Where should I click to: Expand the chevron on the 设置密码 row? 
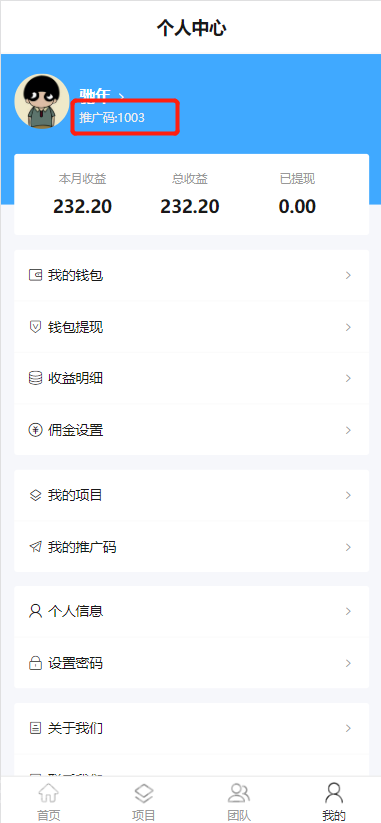(348, 663)
